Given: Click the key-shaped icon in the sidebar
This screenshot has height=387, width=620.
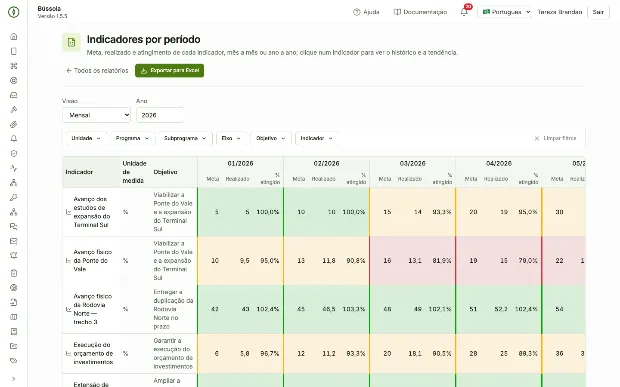Looking at the screenshot, I should (13, 197).
